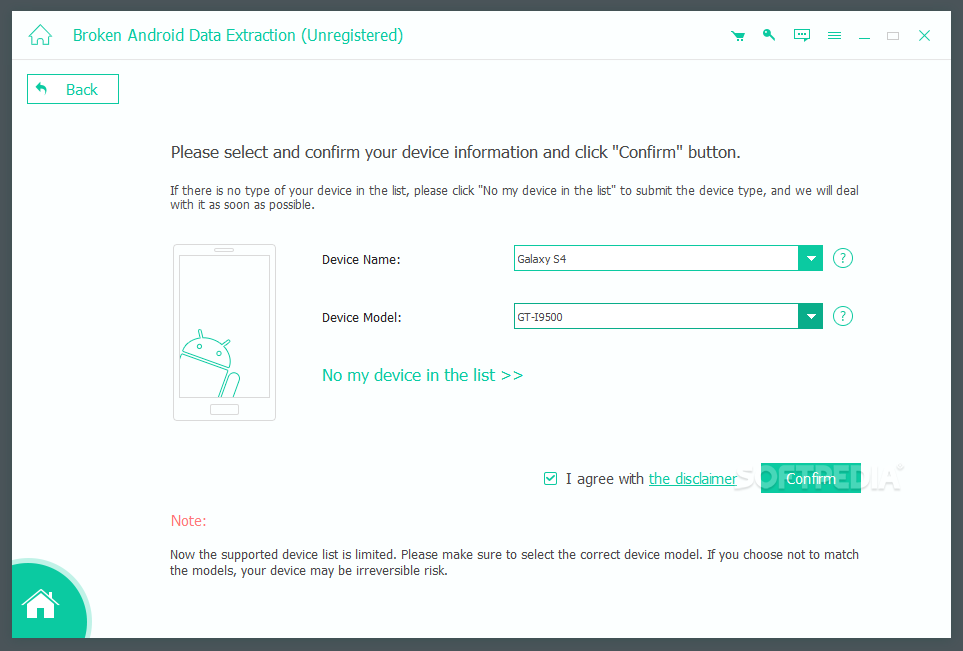Click the key register icon
The image size is (963, 651).
point(769,35)
